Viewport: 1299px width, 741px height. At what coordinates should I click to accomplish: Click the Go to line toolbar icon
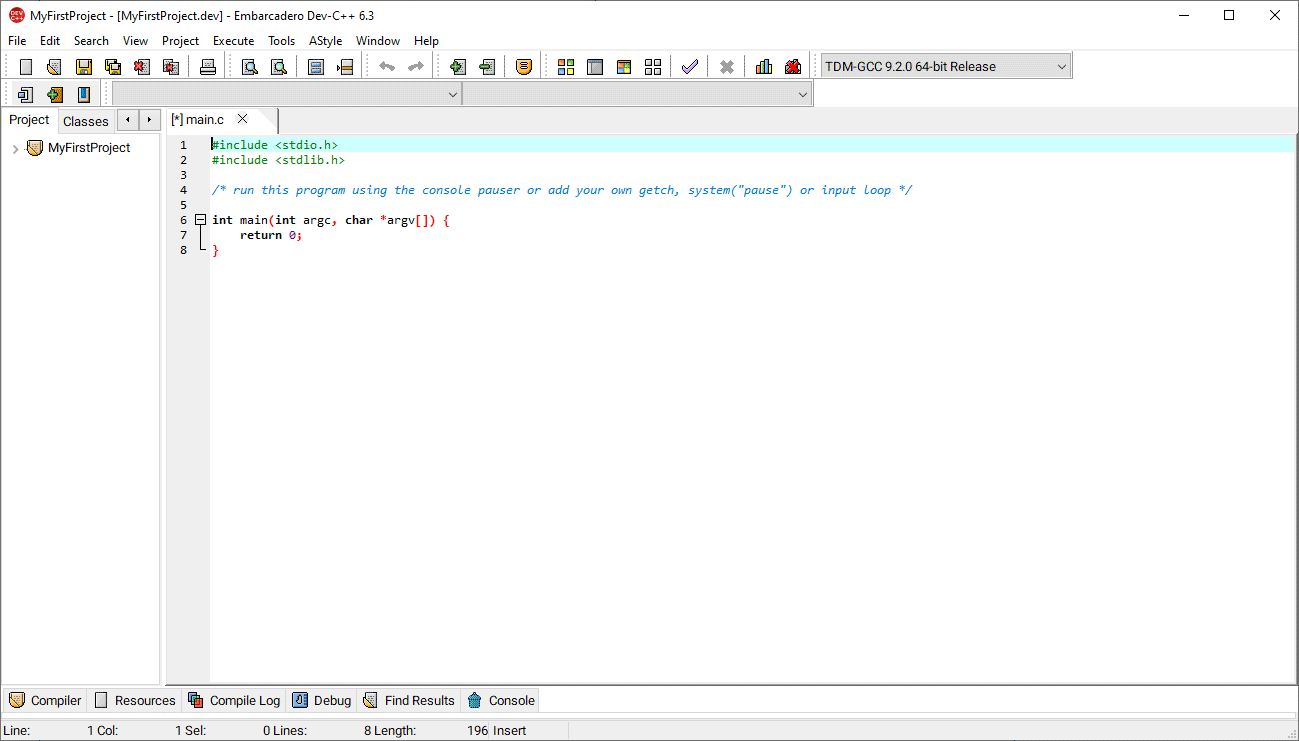[x=345, y=67]
